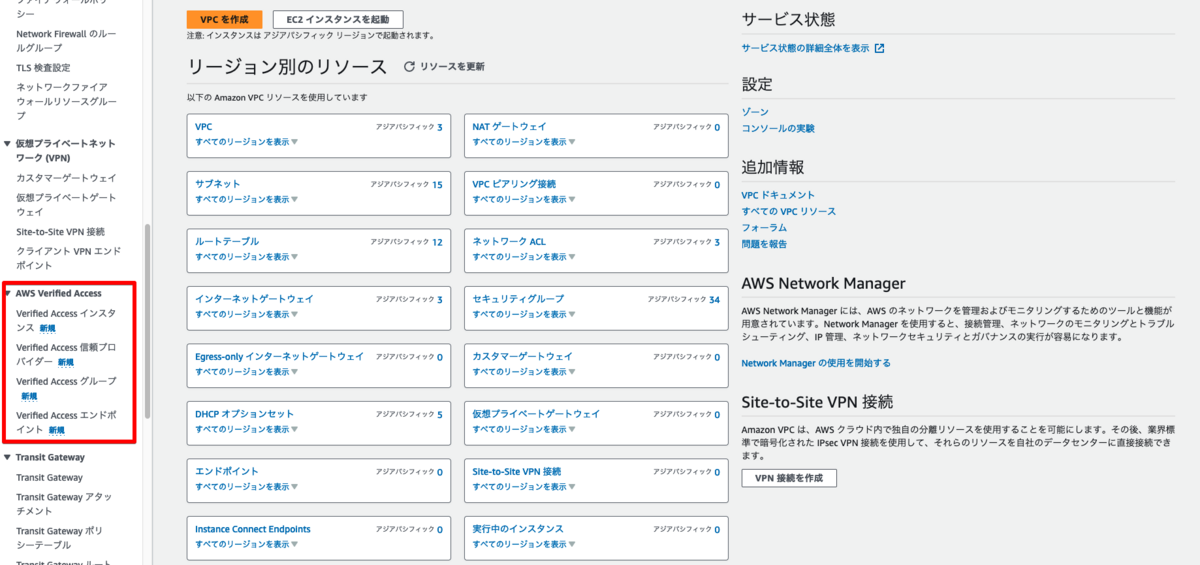The image size is (1200, 565).
Task: Open VPC ドキュメント link
Action: (x=778, y=195)
